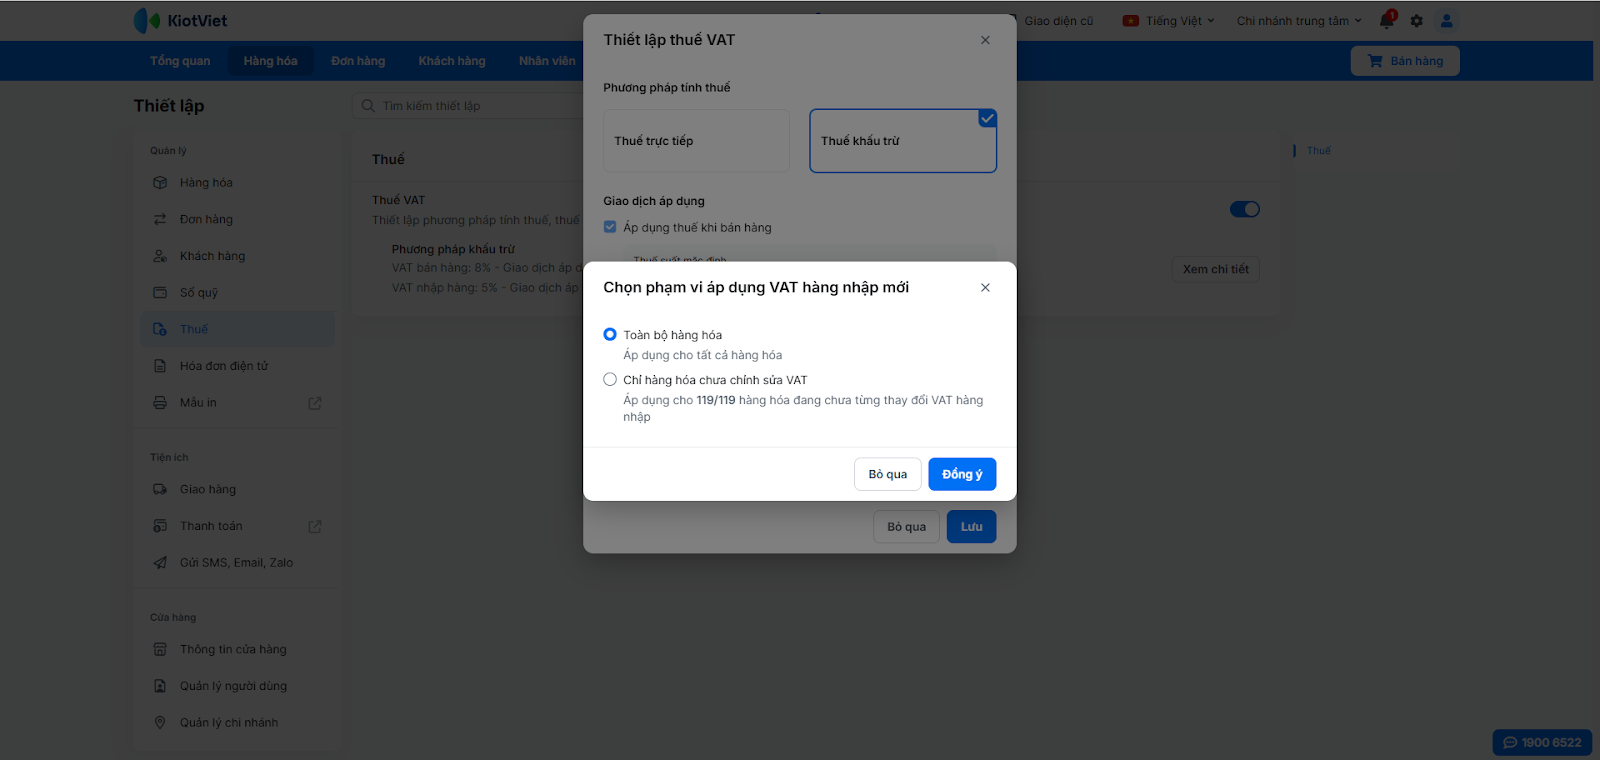Open the Hàng hóa menu tab

(270, 61)
